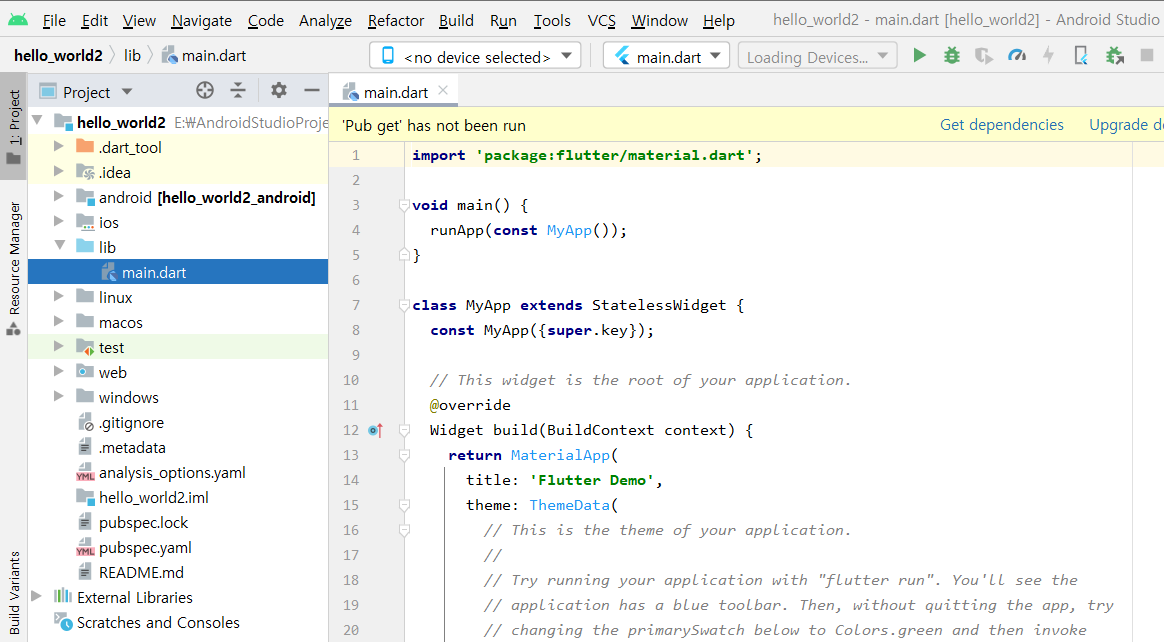Viewport: 1164px width, 642px height.
Task: Locate current file with target icon
Action: click(205, 91)
